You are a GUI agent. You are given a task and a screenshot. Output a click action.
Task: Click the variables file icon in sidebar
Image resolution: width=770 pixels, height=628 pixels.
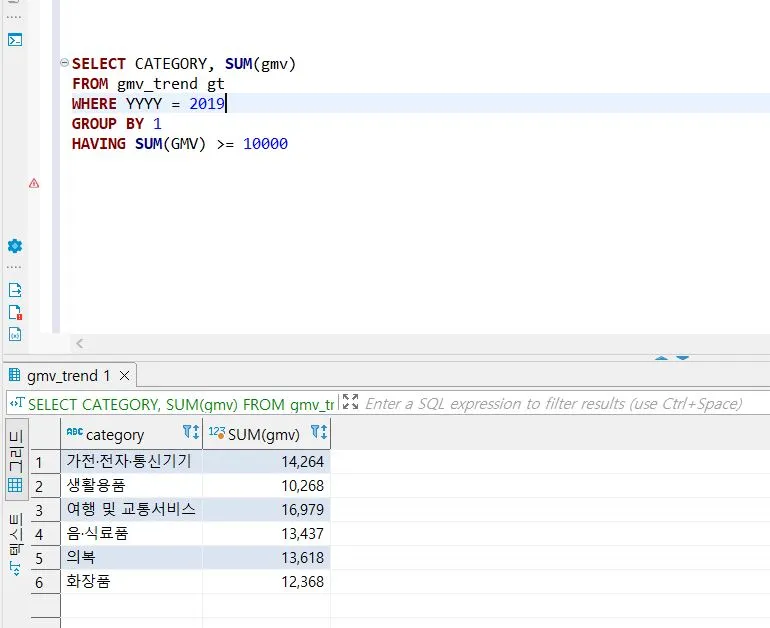15,334
